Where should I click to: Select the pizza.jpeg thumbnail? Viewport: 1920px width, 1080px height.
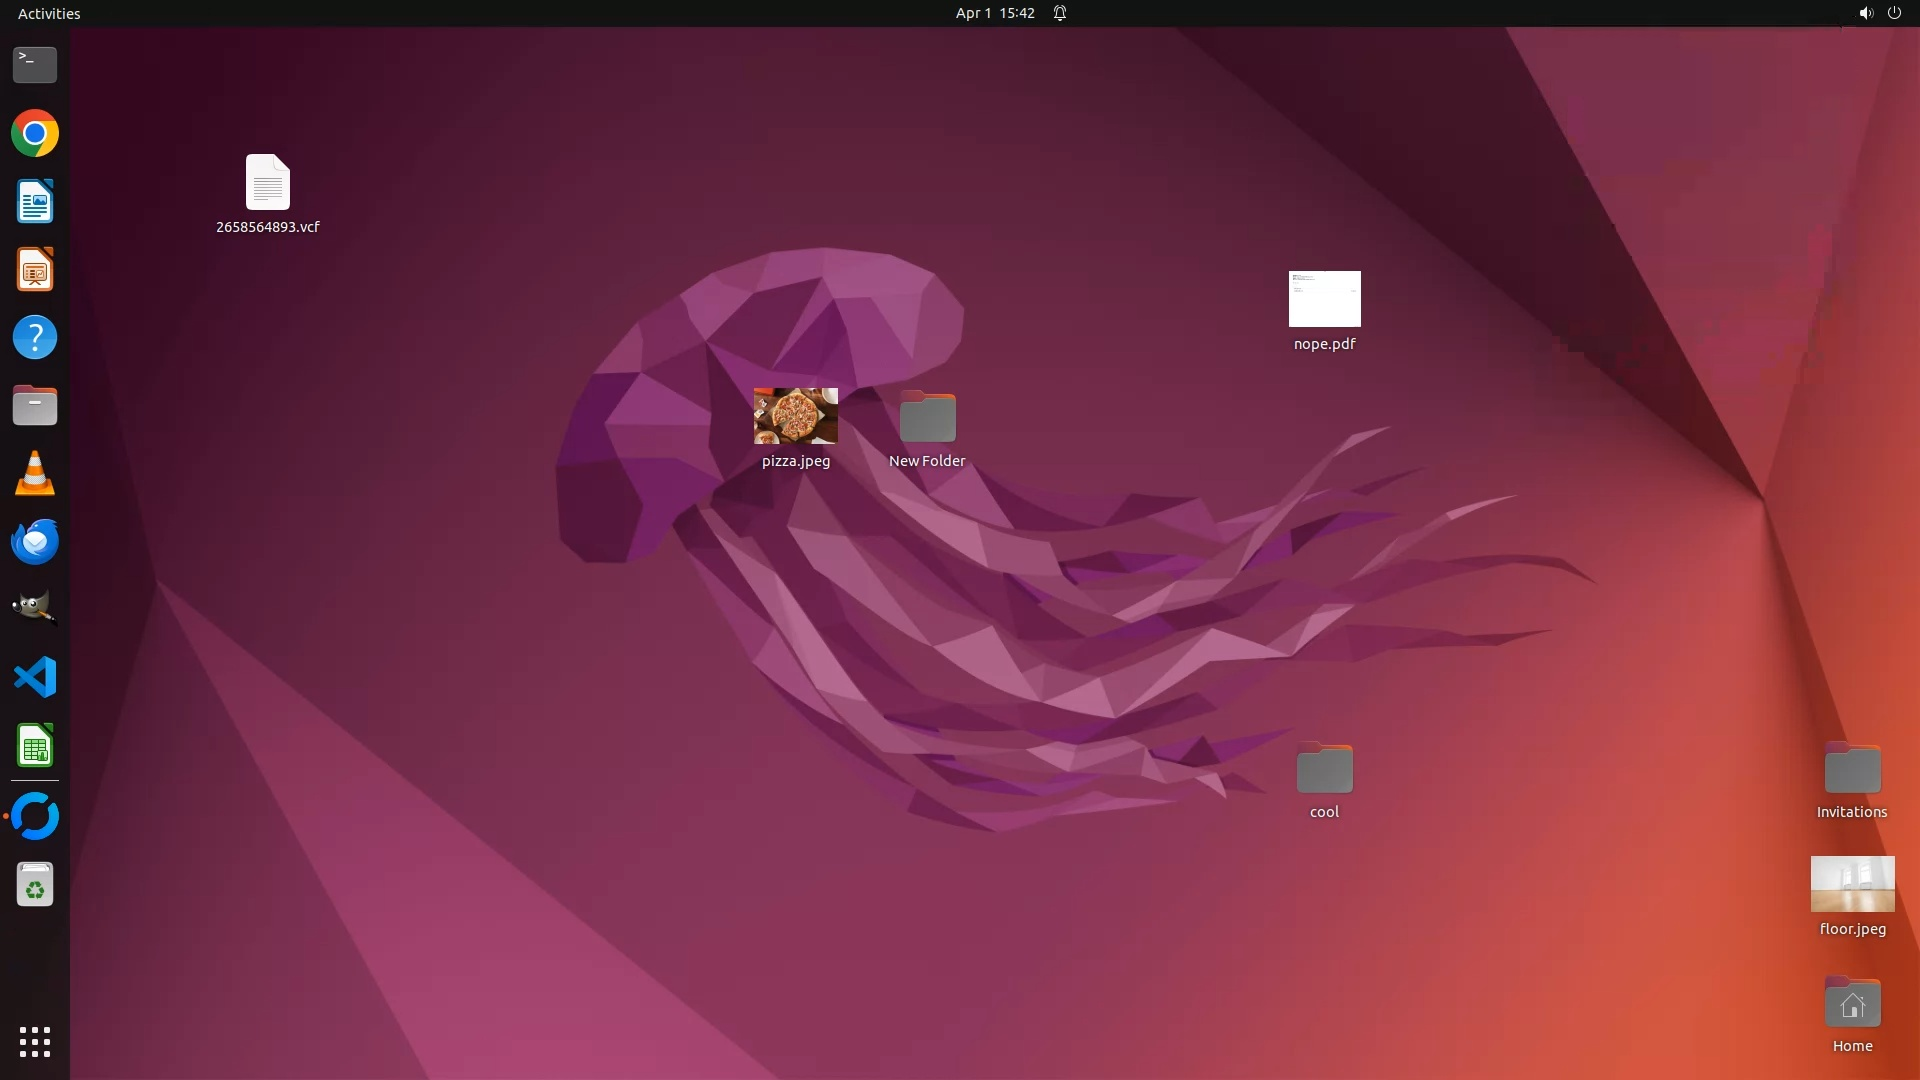pyautogui.click(x=796, y=416)
